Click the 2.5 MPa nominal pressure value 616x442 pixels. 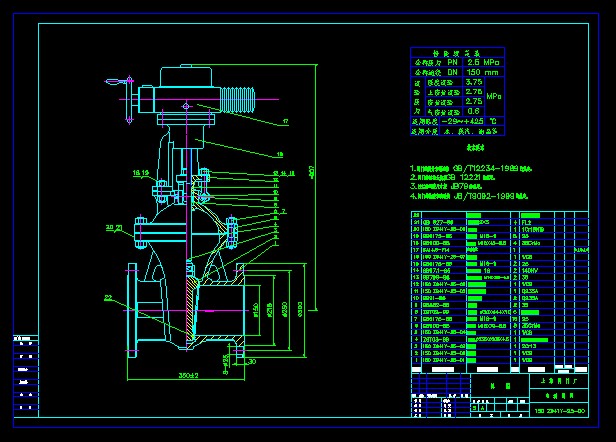click(x=481, y=63)
